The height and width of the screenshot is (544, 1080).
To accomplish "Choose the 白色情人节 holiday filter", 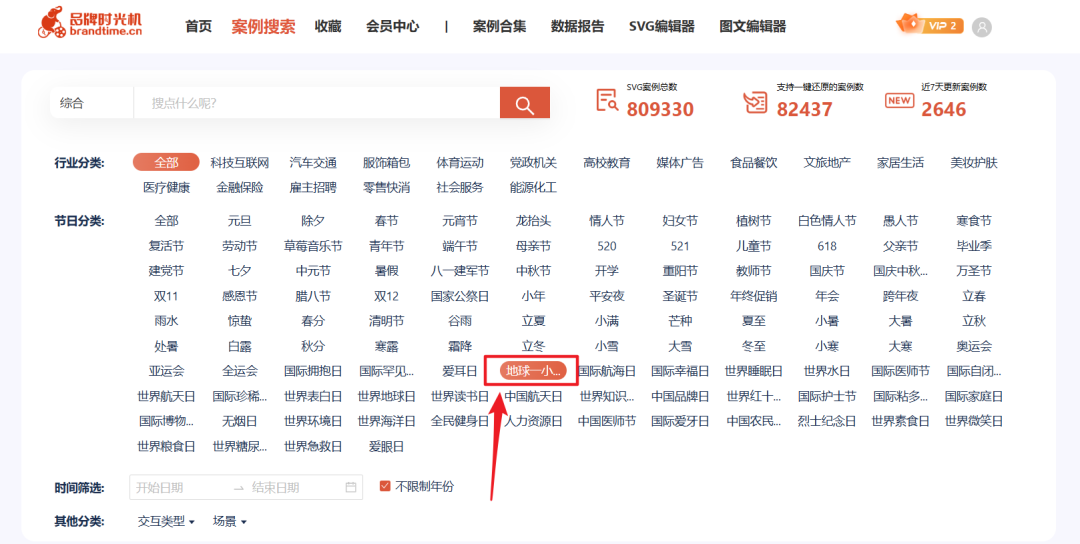I will point(827,221).
